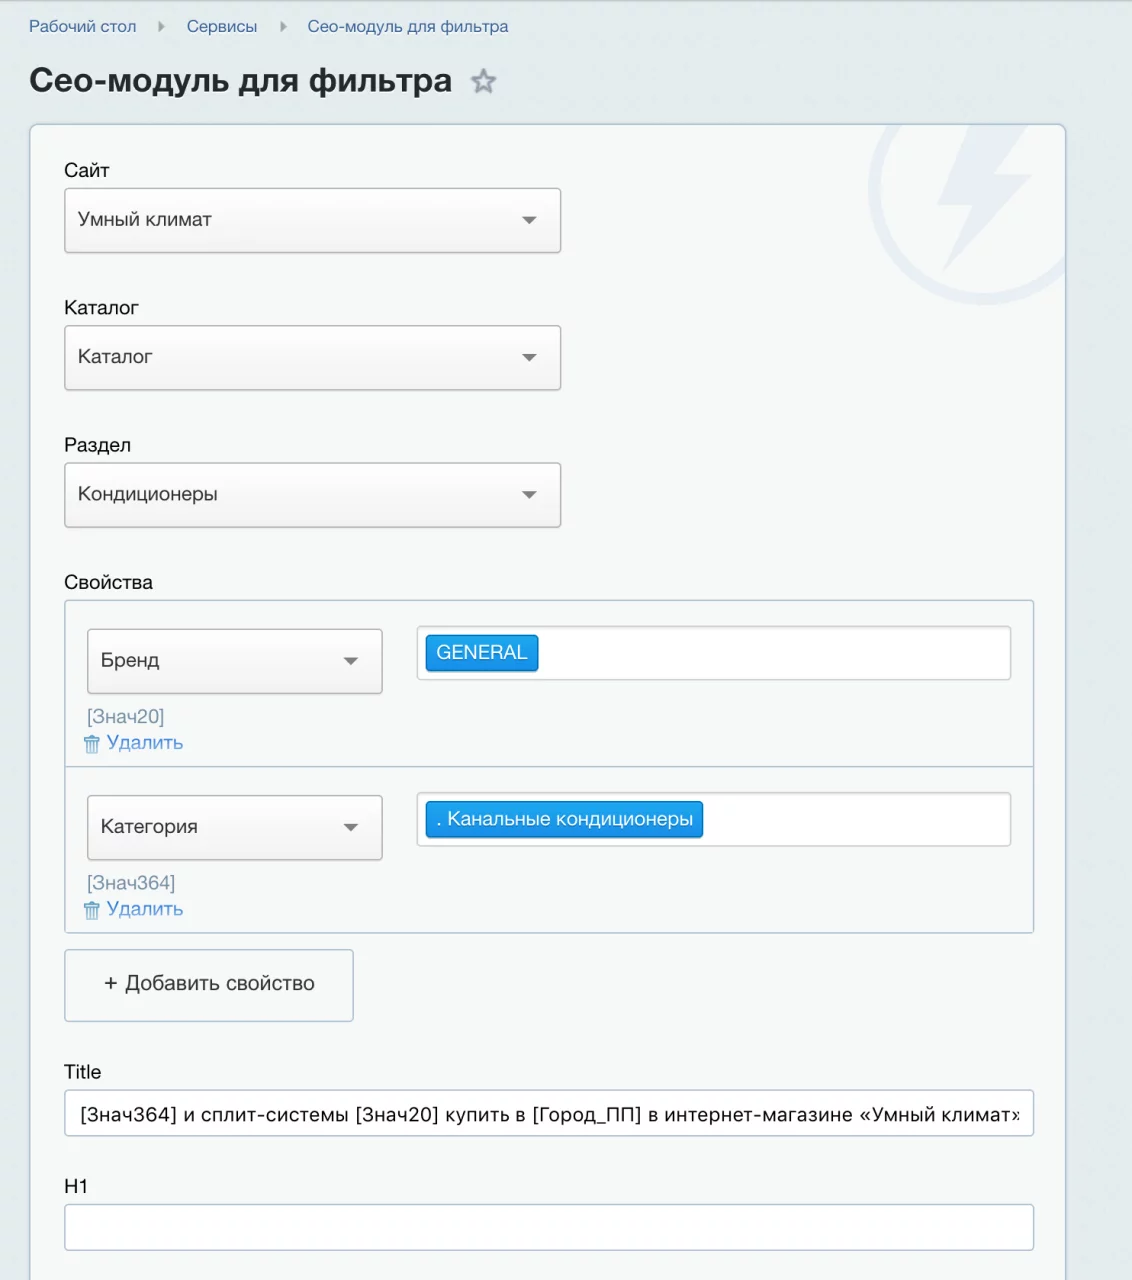The height and width of the screenshot is (1280, 1132).
Task: Click trash icon under Бренд property
Action: 92,744
